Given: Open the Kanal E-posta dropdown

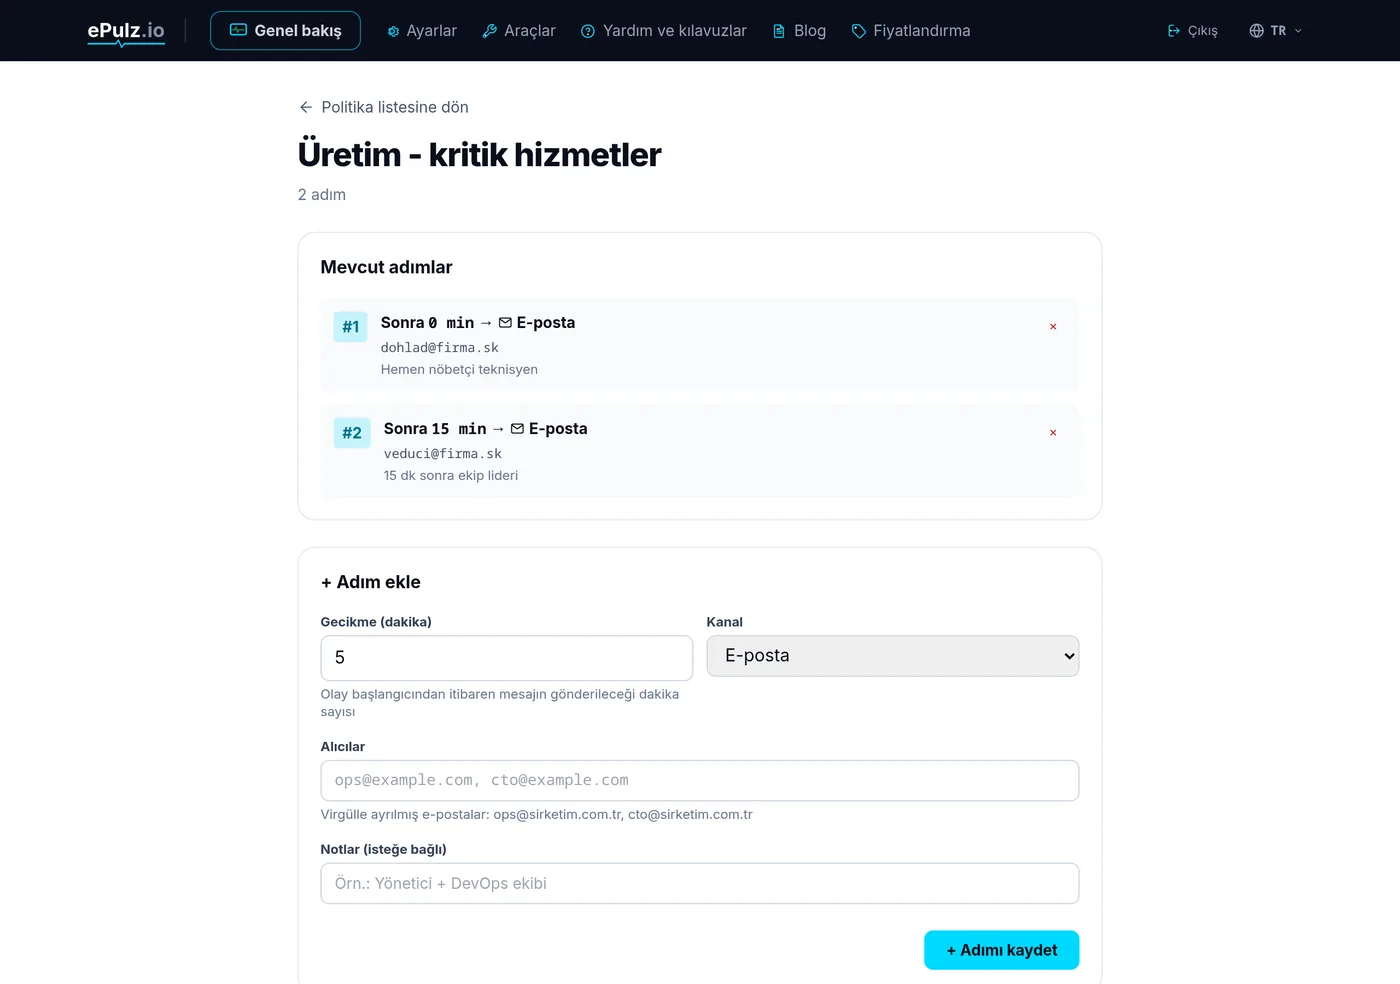Looking at the screenshot, I should click(x=893, y=656).
